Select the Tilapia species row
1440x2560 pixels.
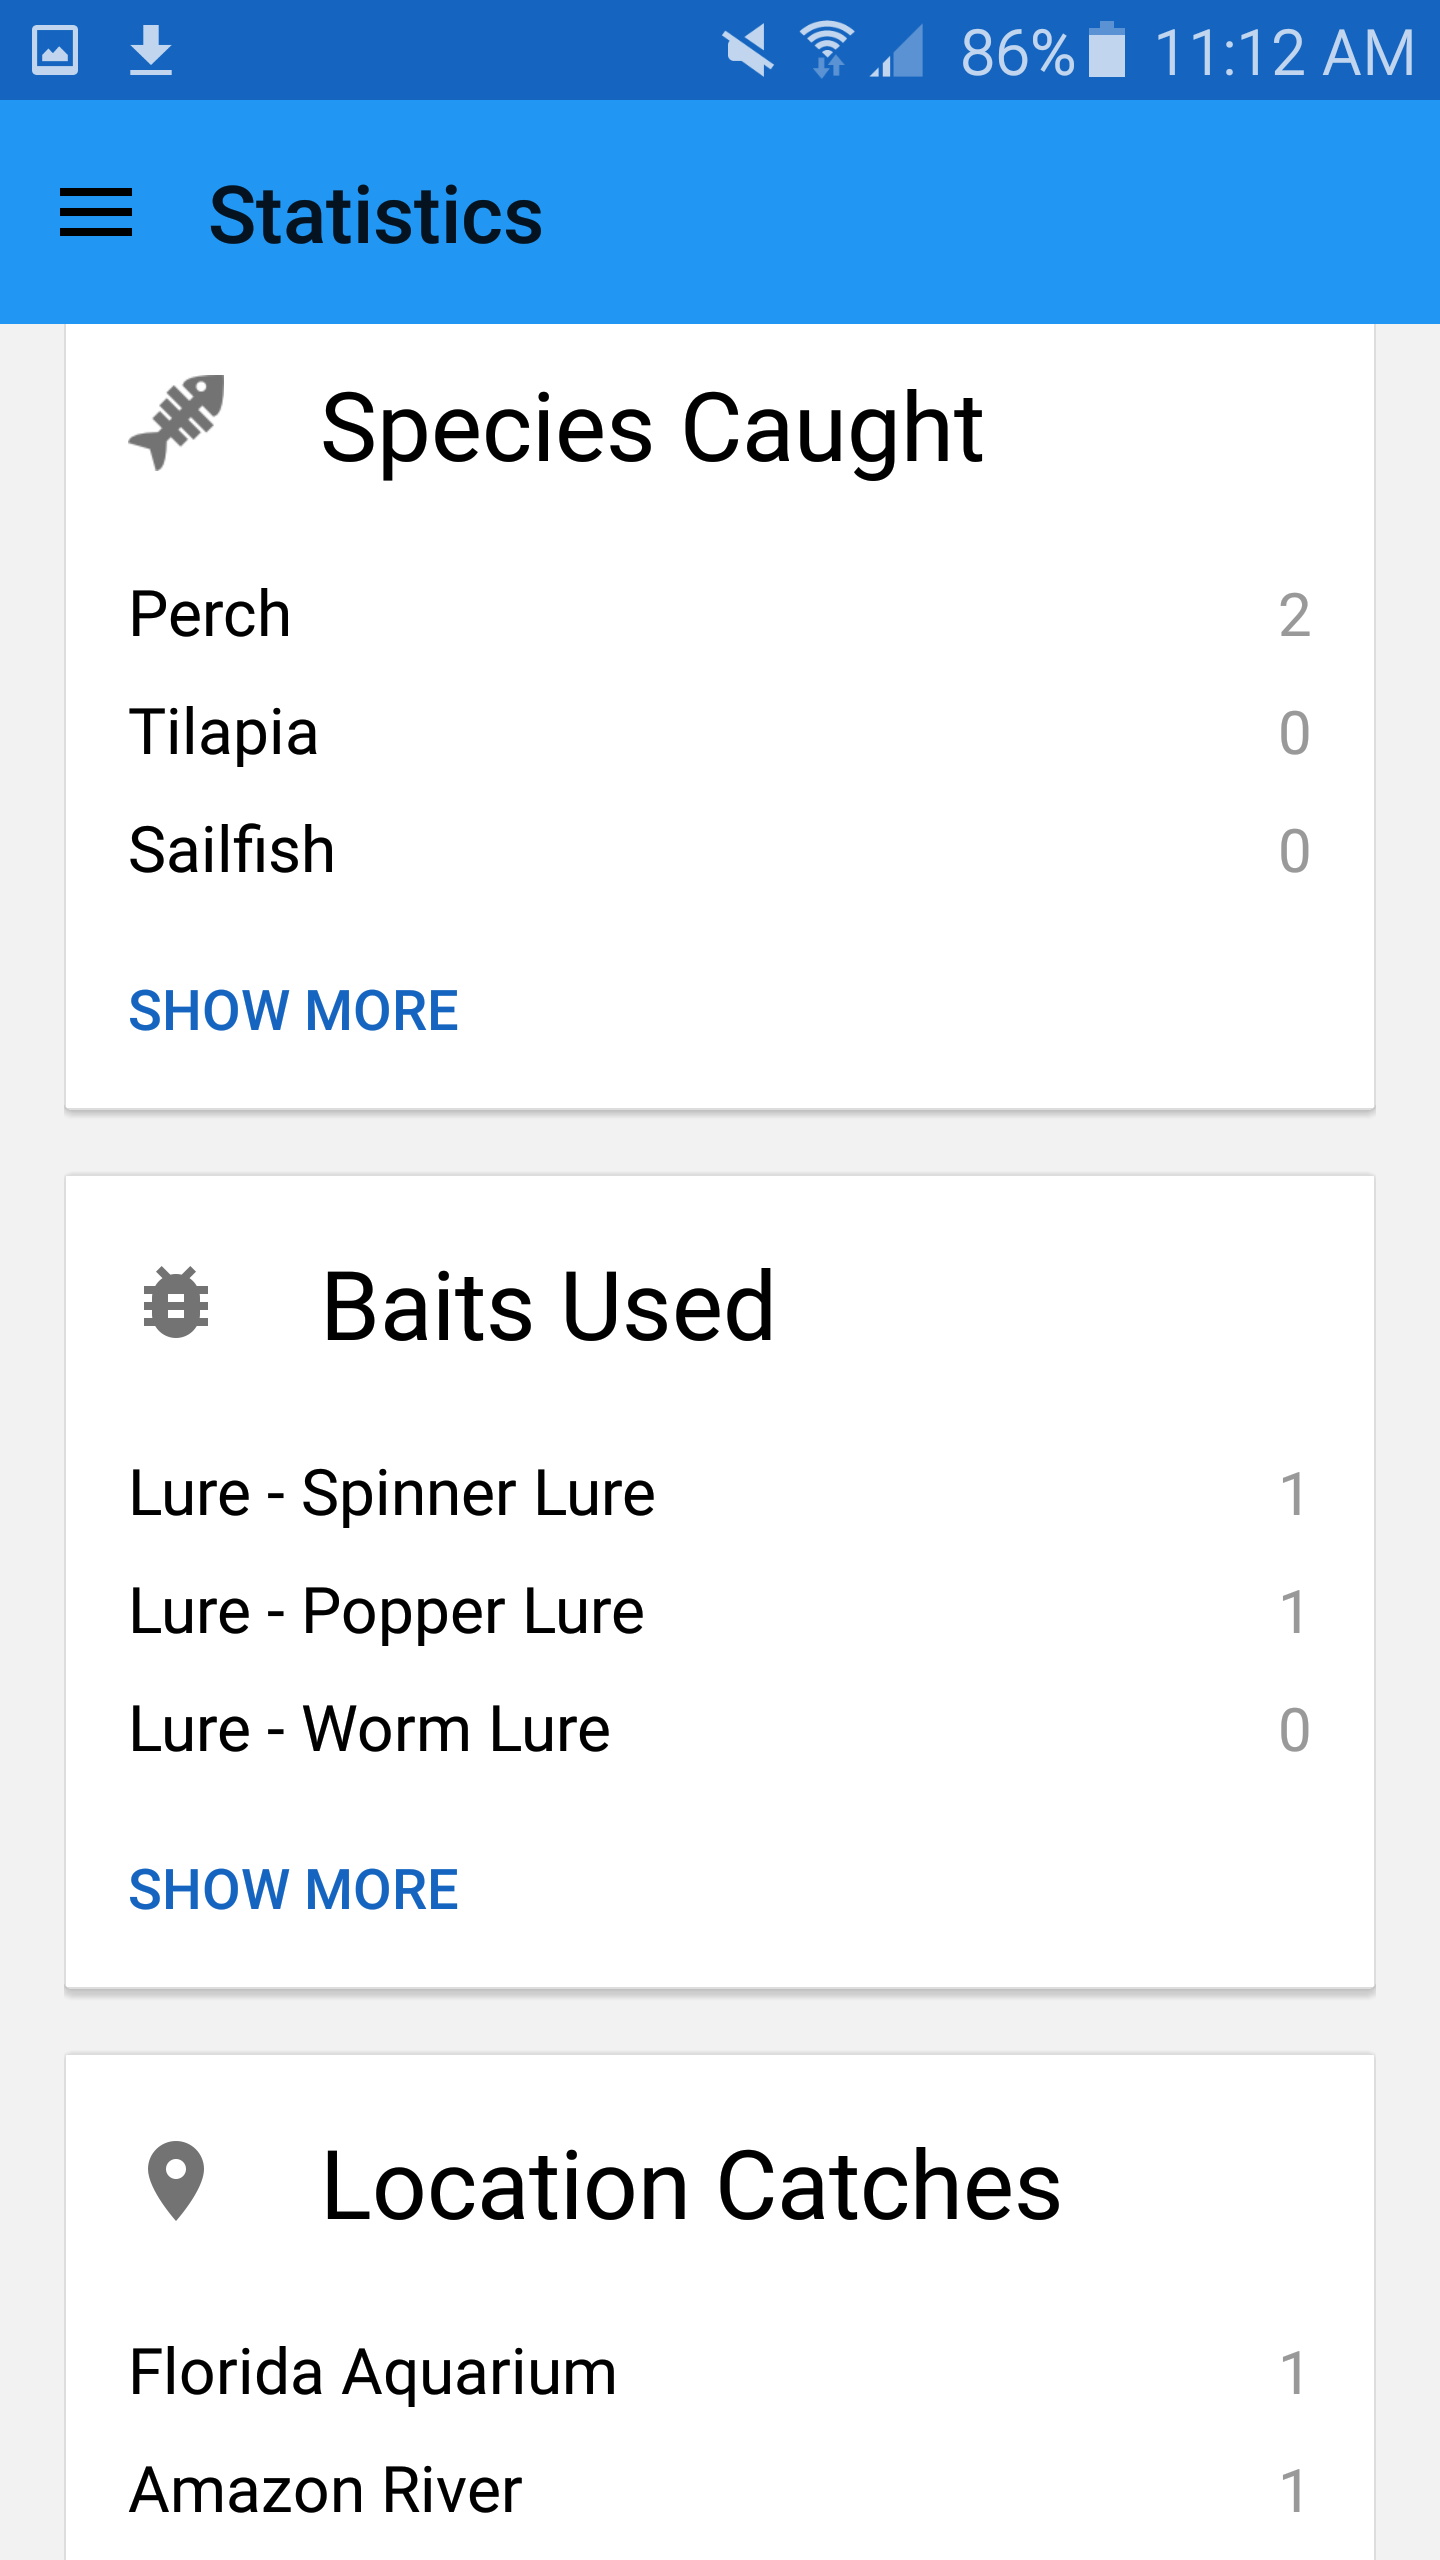tap(719, 732)
